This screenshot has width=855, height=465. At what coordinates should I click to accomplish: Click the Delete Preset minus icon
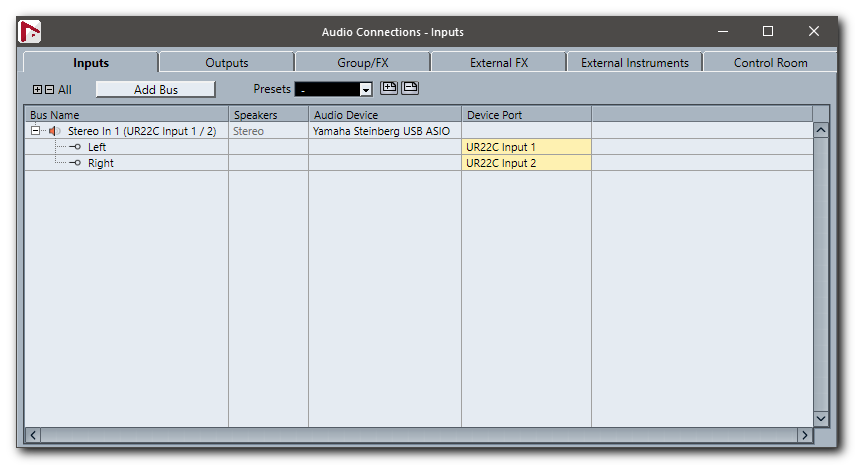[x=410, y=88]
